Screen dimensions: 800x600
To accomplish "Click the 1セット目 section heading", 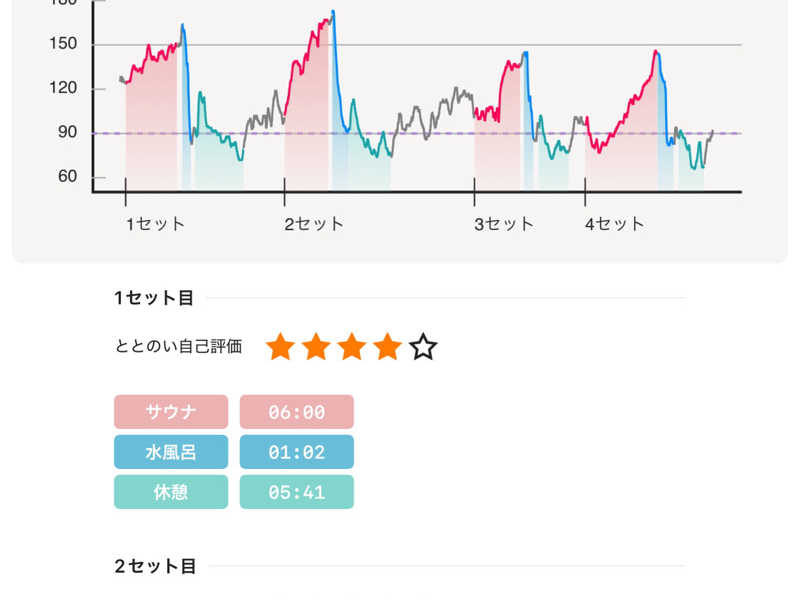I will pyautogui.click(x=154, y=298).
